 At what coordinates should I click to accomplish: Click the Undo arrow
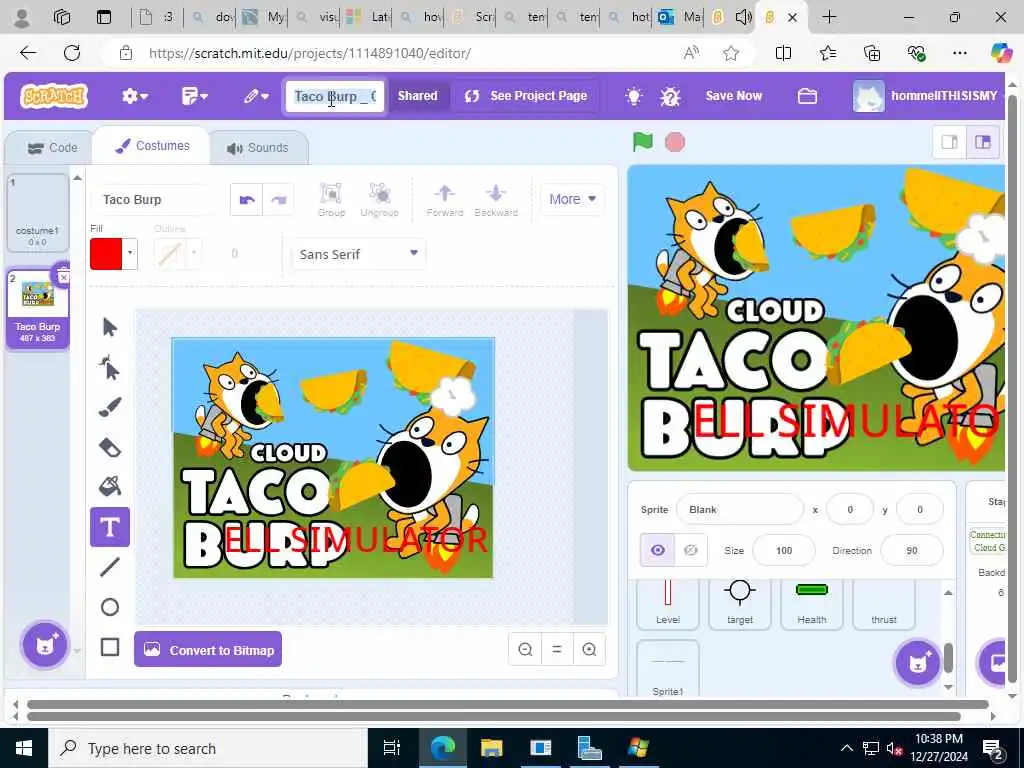pyautogui.click(x=246, y=200)
